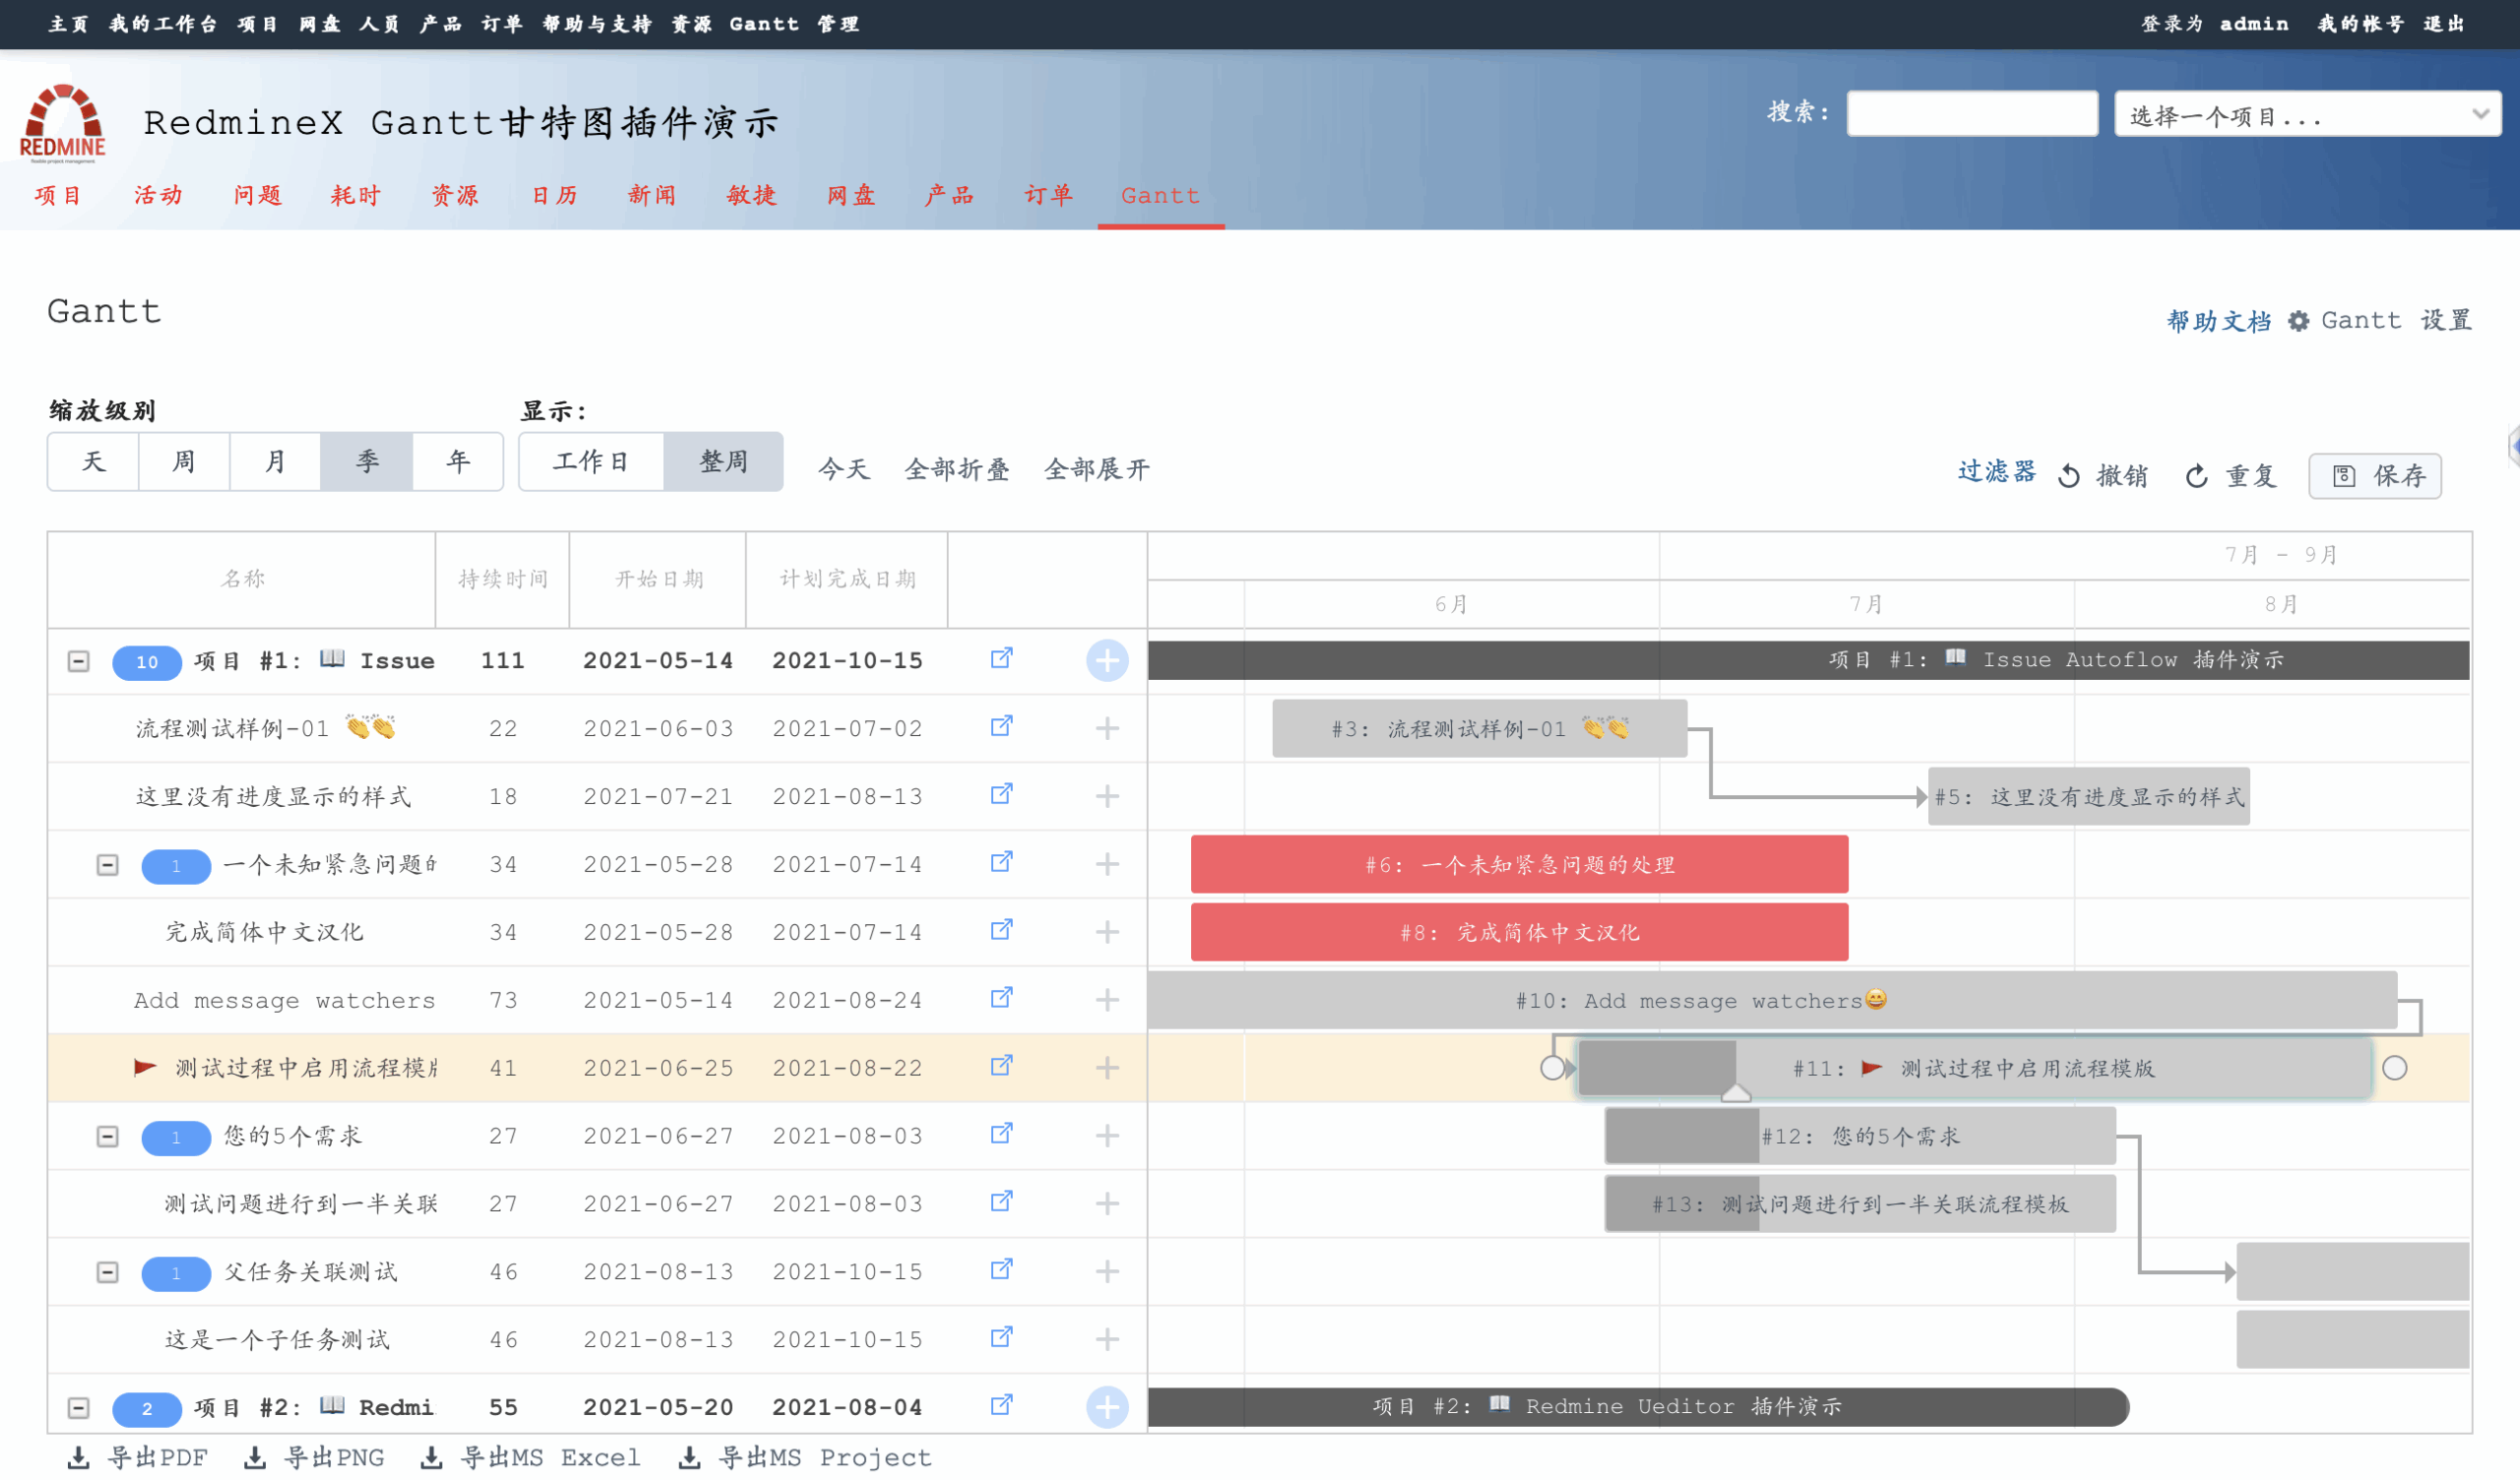Open issue #3 via its external-link icon
Image resolution: width=2520 pixels, height=1480 pixels.
coord(1000,727)
